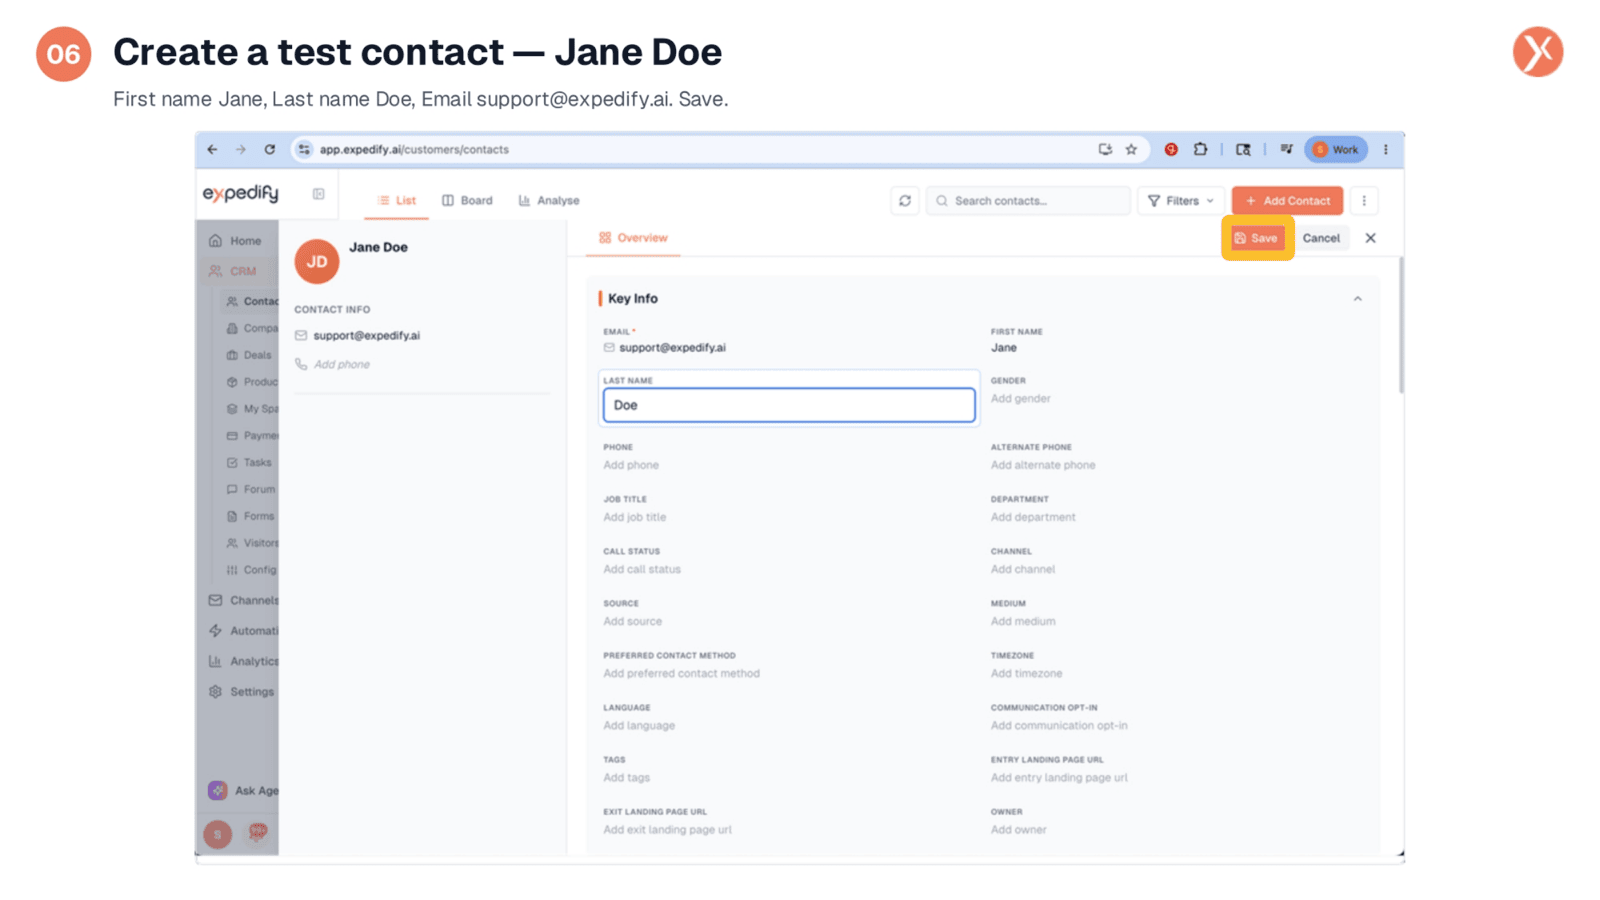Click the email in Contact Info panel
The width and height of the screenshot is (1600, 900).
pyautogui.click(x=366, y=335)
